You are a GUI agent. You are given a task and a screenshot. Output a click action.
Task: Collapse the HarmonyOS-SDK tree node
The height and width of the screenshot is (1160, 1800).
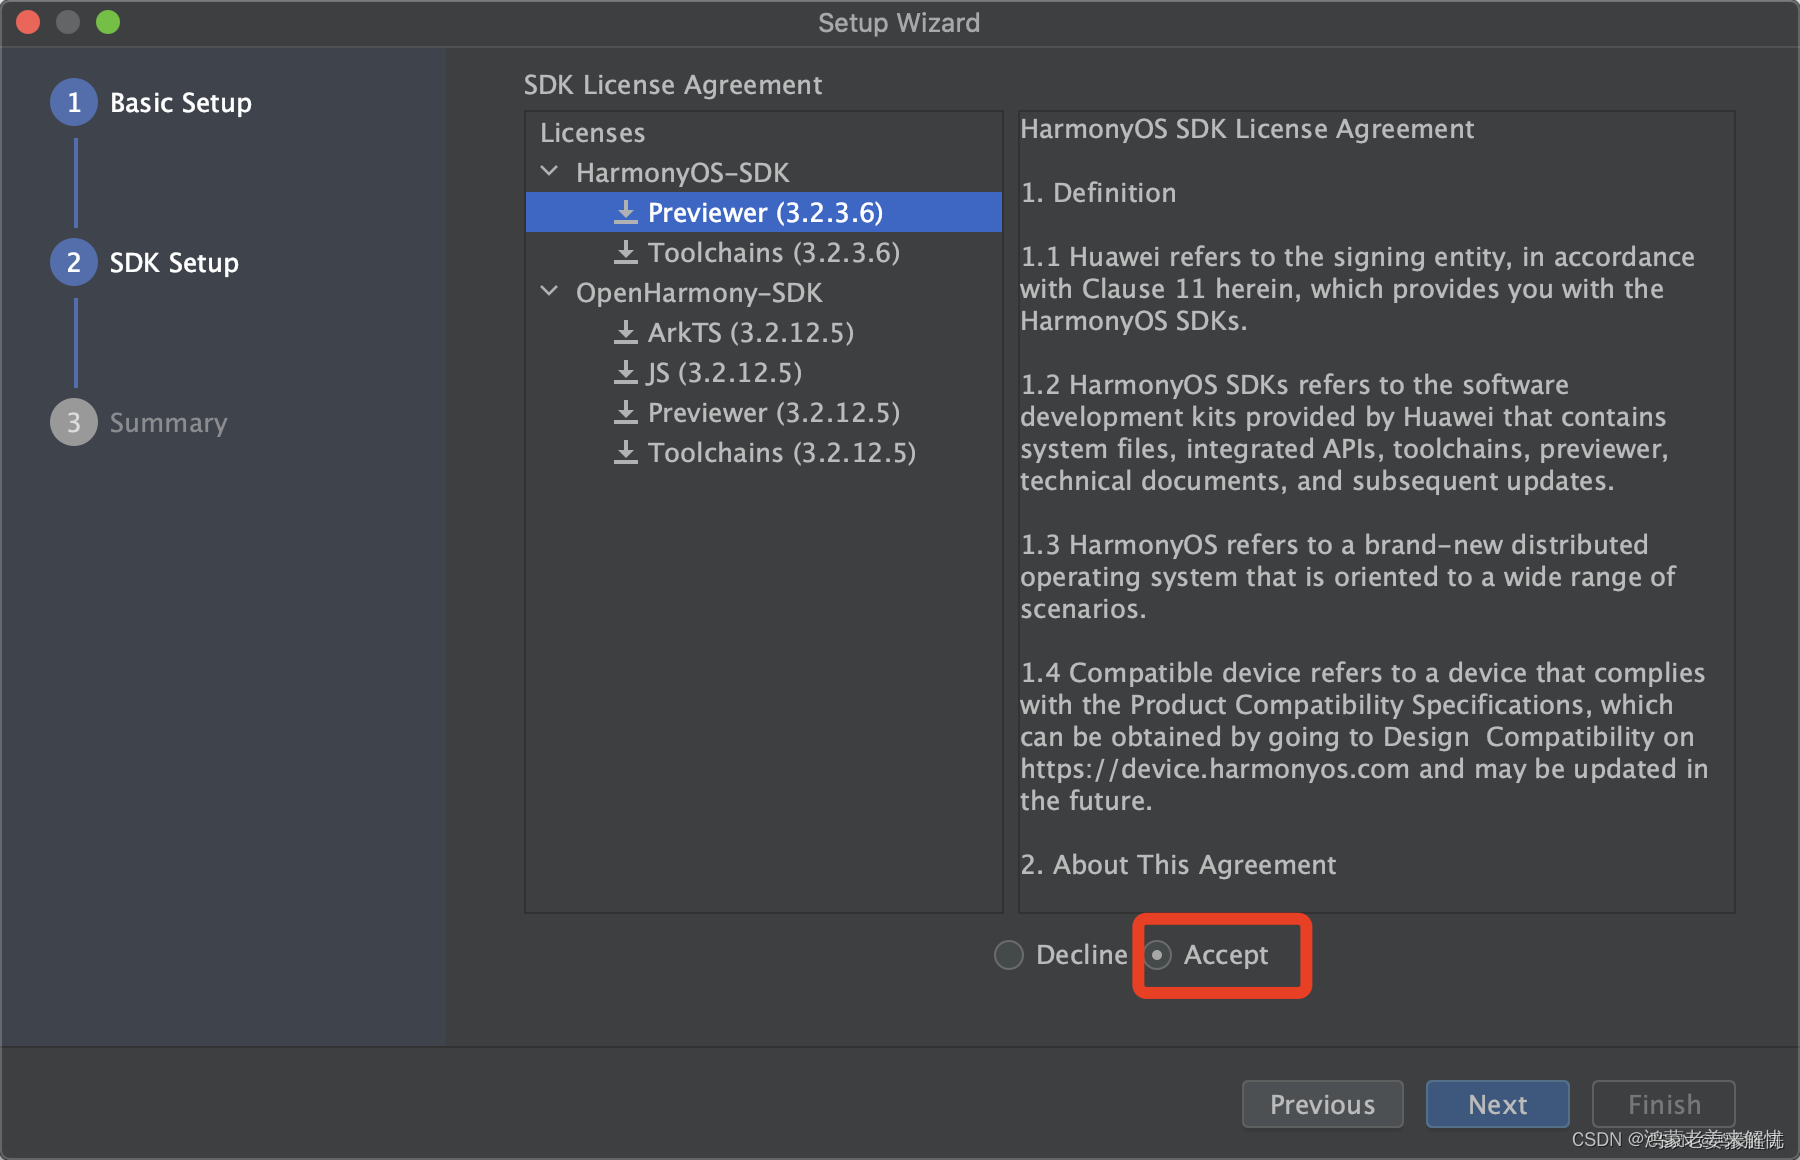tap(549, 172)
